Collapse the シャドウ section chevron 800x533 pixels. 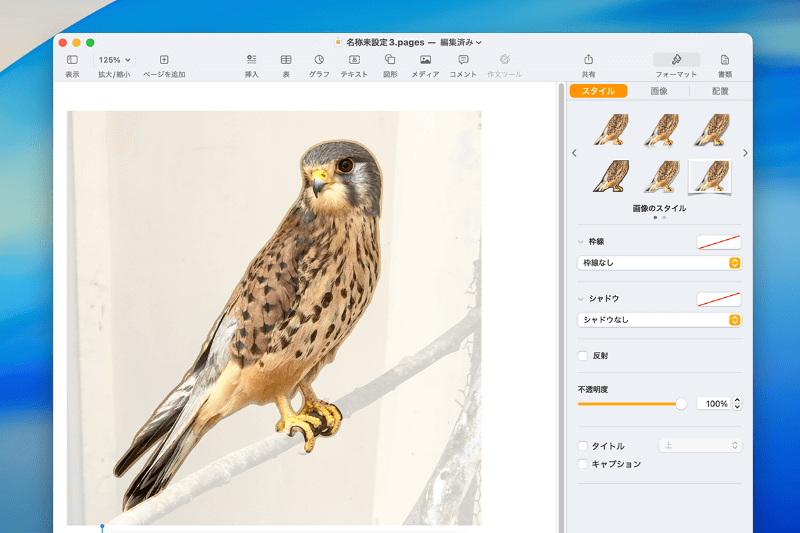tap(581, 299)
